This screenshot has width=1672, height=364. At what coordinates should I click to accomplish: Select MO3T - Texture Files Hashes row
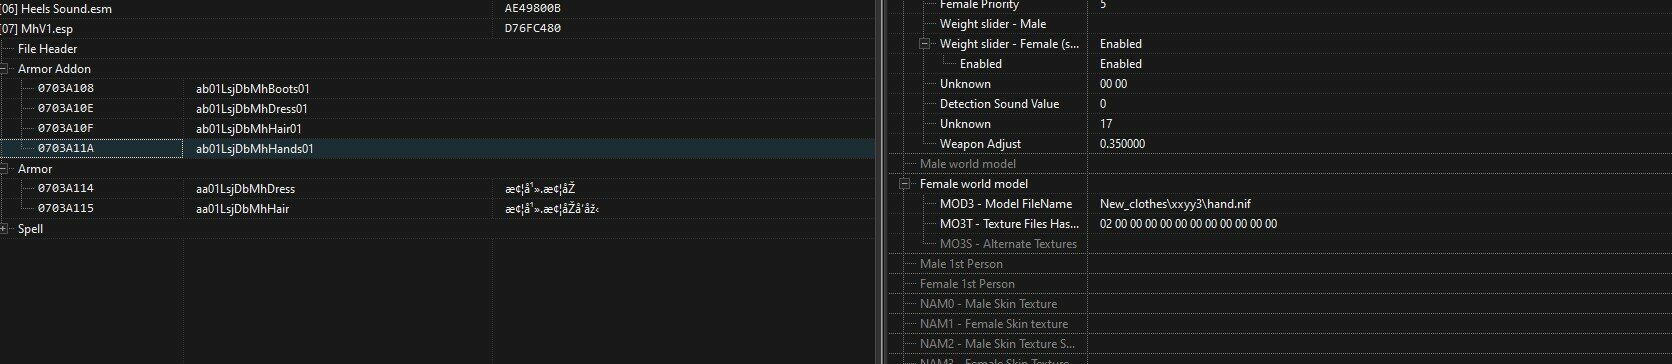pyautogui.click(x=1009, y=224)
